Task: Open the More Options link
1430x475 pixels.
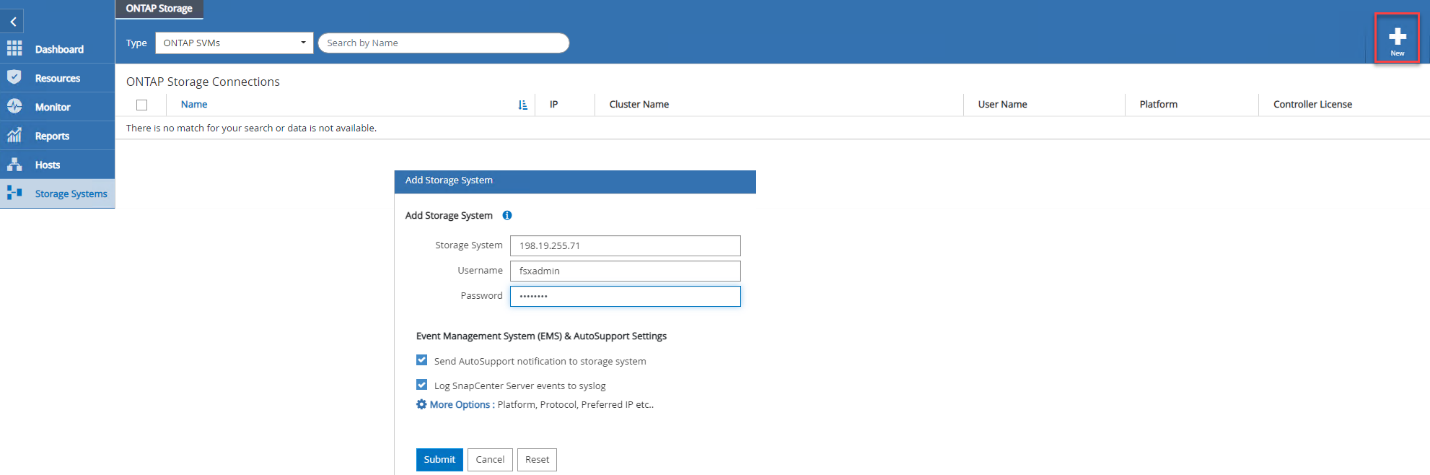Action: [460, 405]
